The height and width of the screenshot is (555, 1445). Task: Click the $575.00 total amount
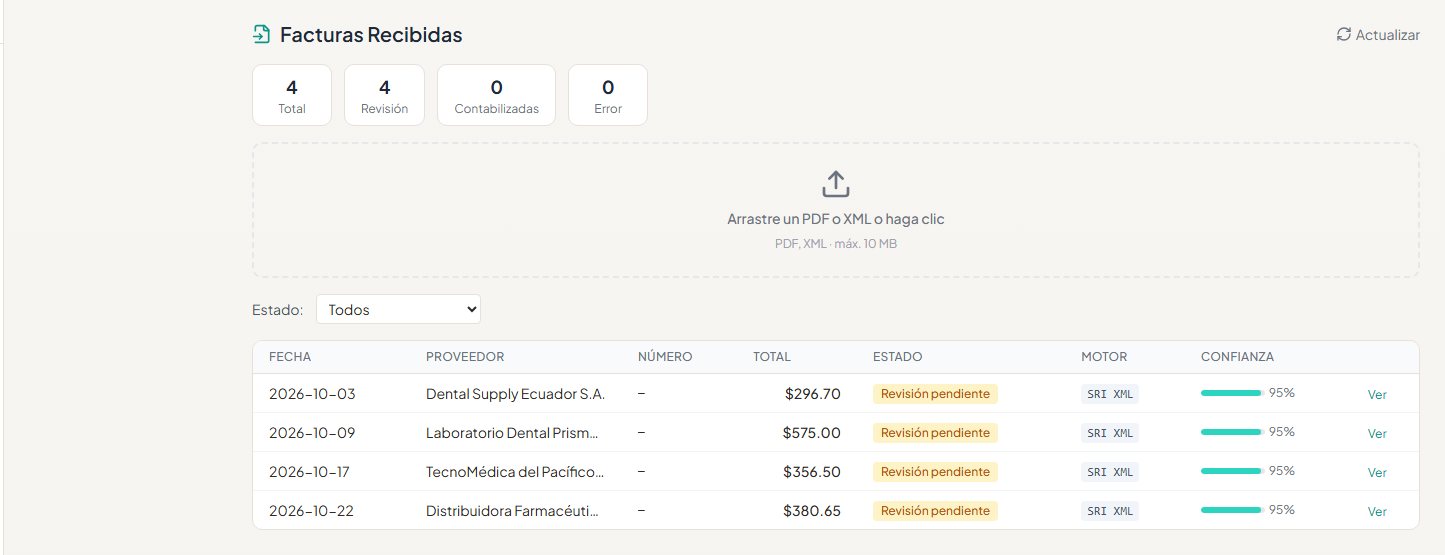click(812, 433)
